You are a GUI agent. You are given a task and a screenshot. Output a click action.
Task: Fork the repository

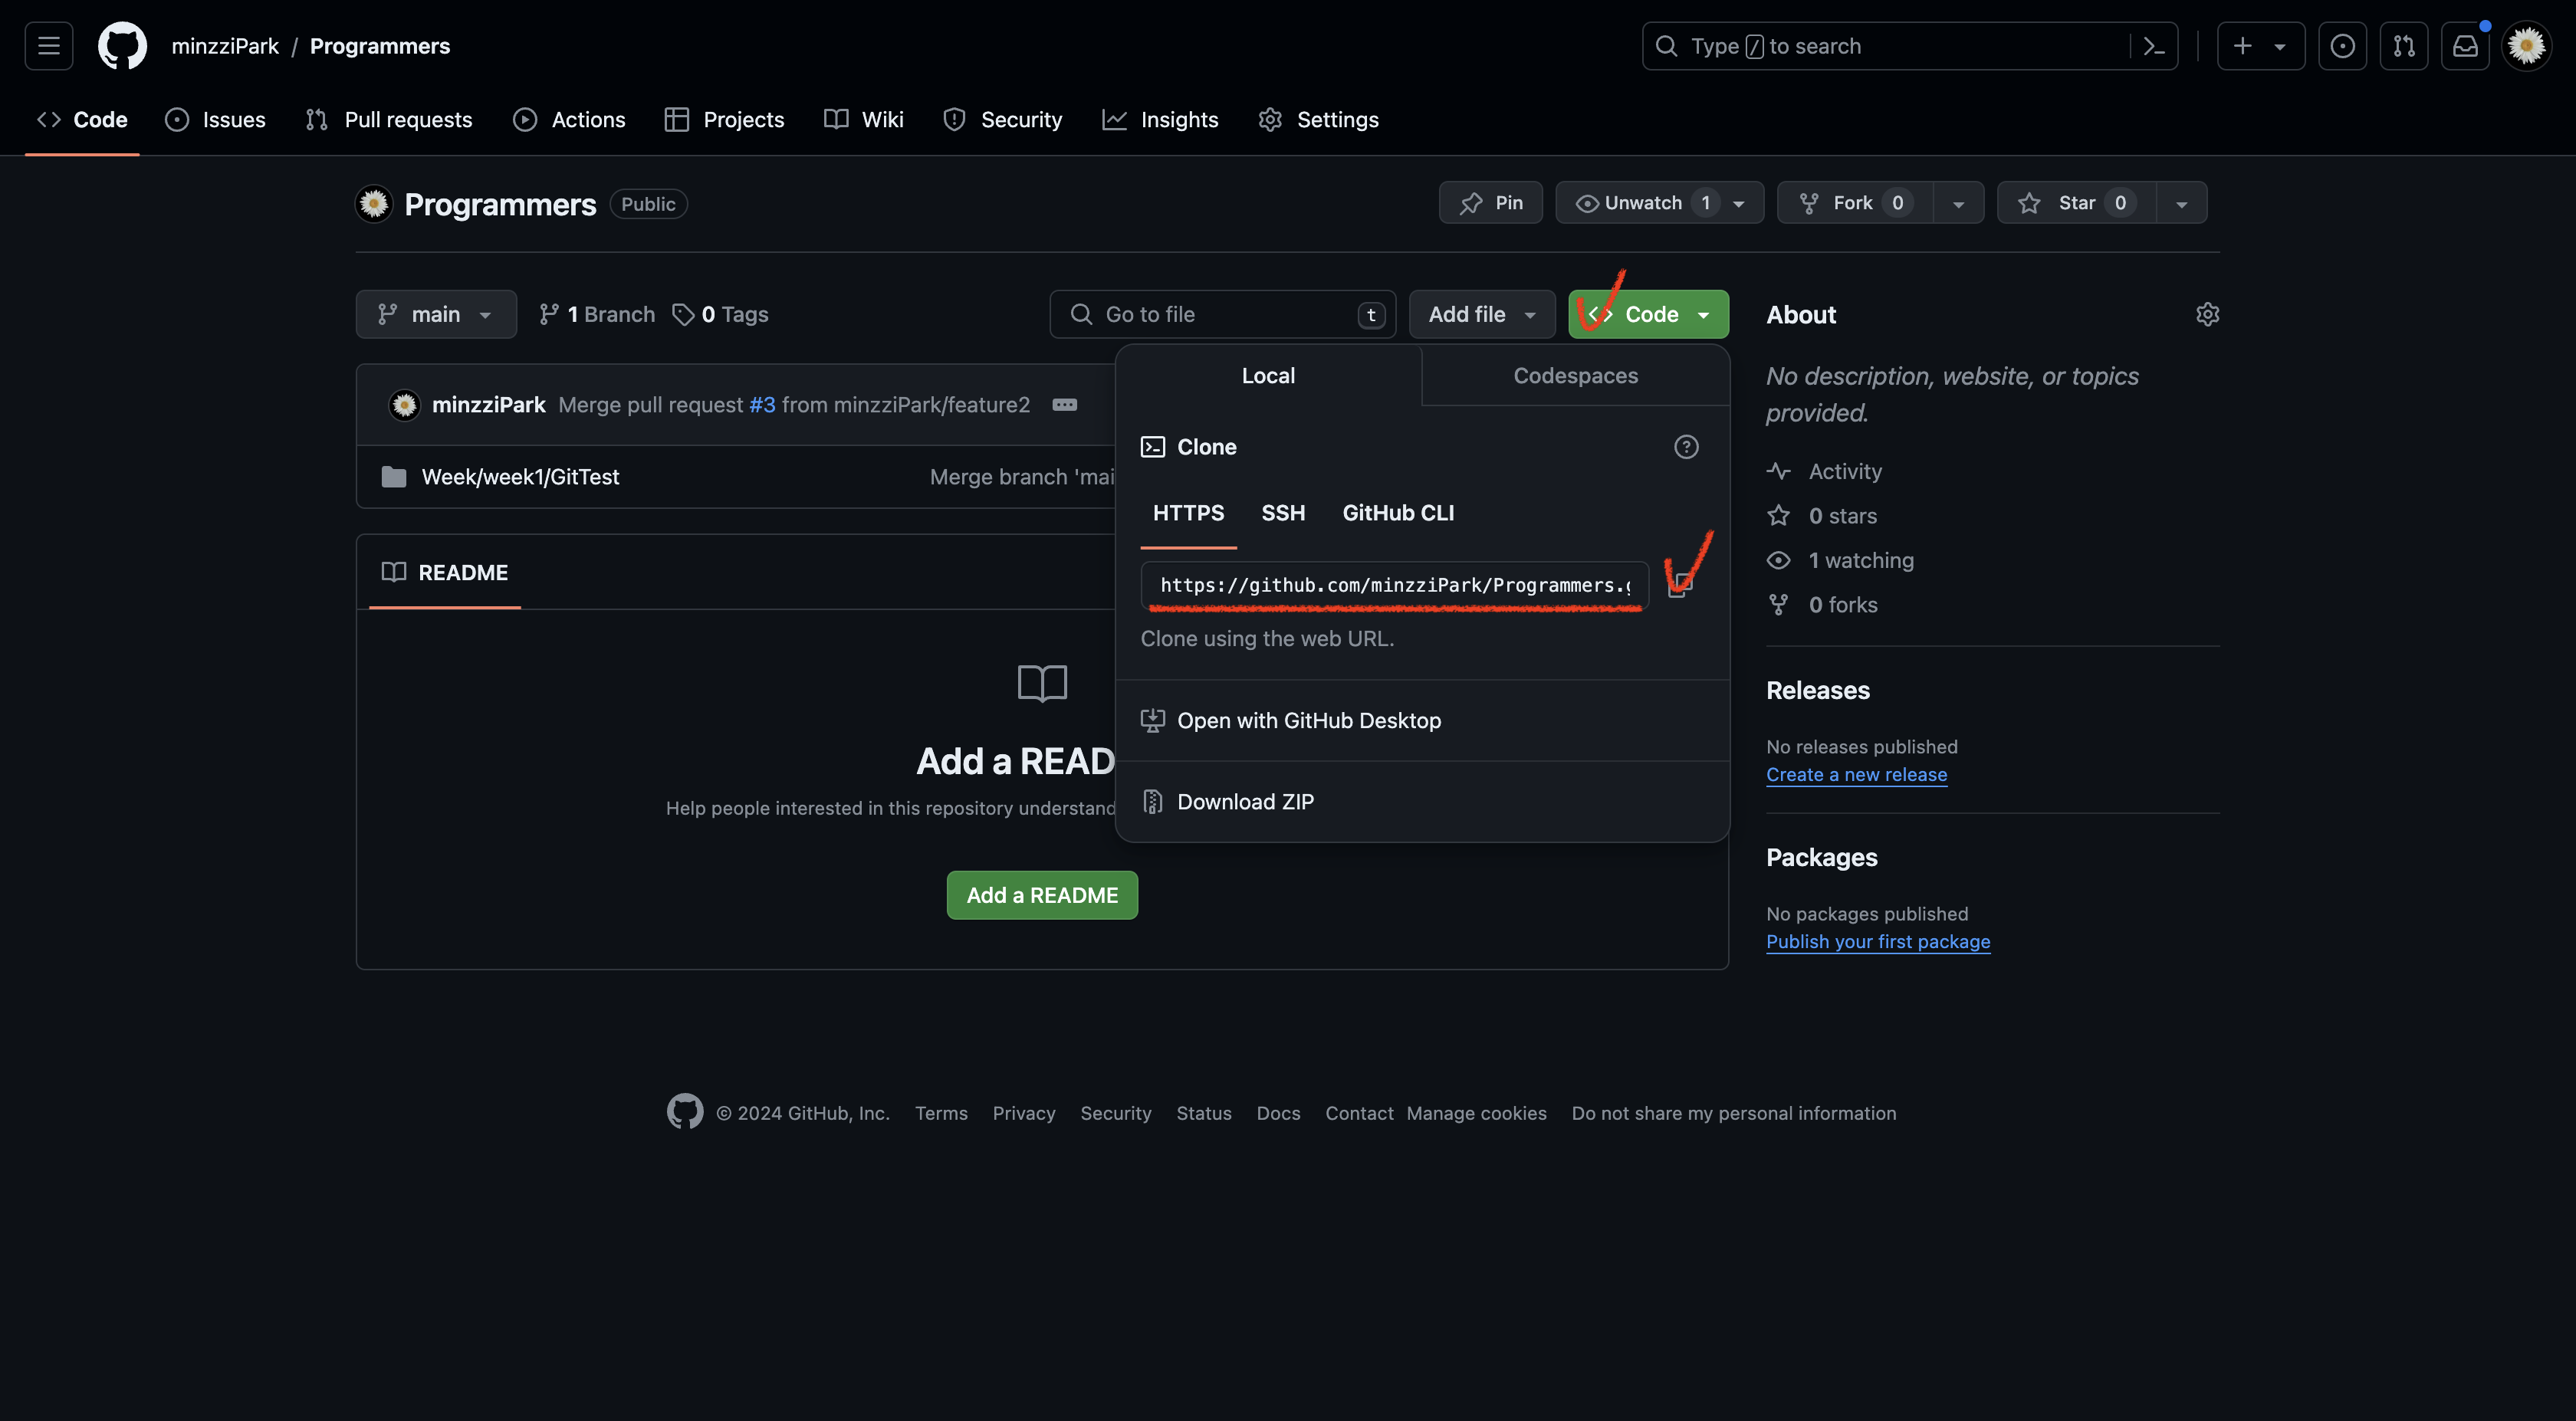pyautogui.click(x=1854, y=203)
